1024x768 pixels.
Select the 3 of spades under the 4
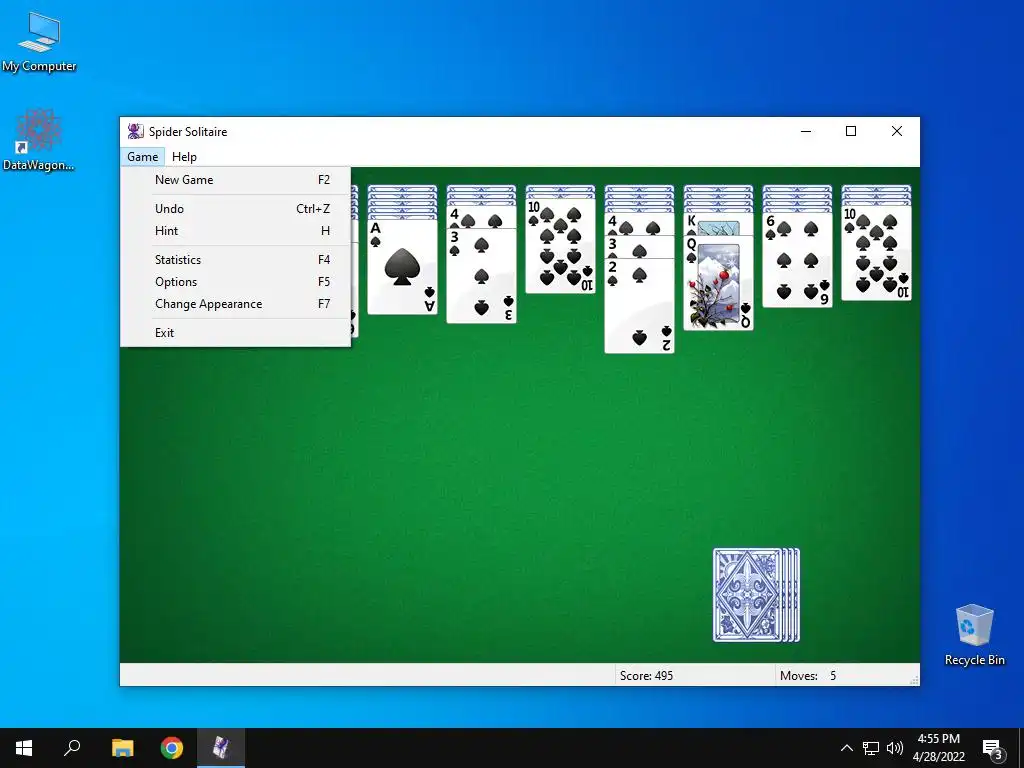pyautogui.click(x=481, y=276)
